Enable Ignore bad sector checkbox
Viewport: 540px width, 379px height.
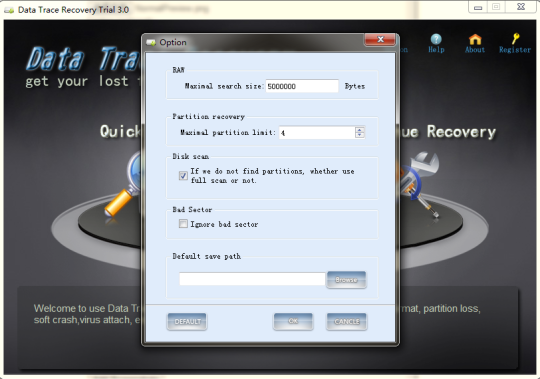183,224
